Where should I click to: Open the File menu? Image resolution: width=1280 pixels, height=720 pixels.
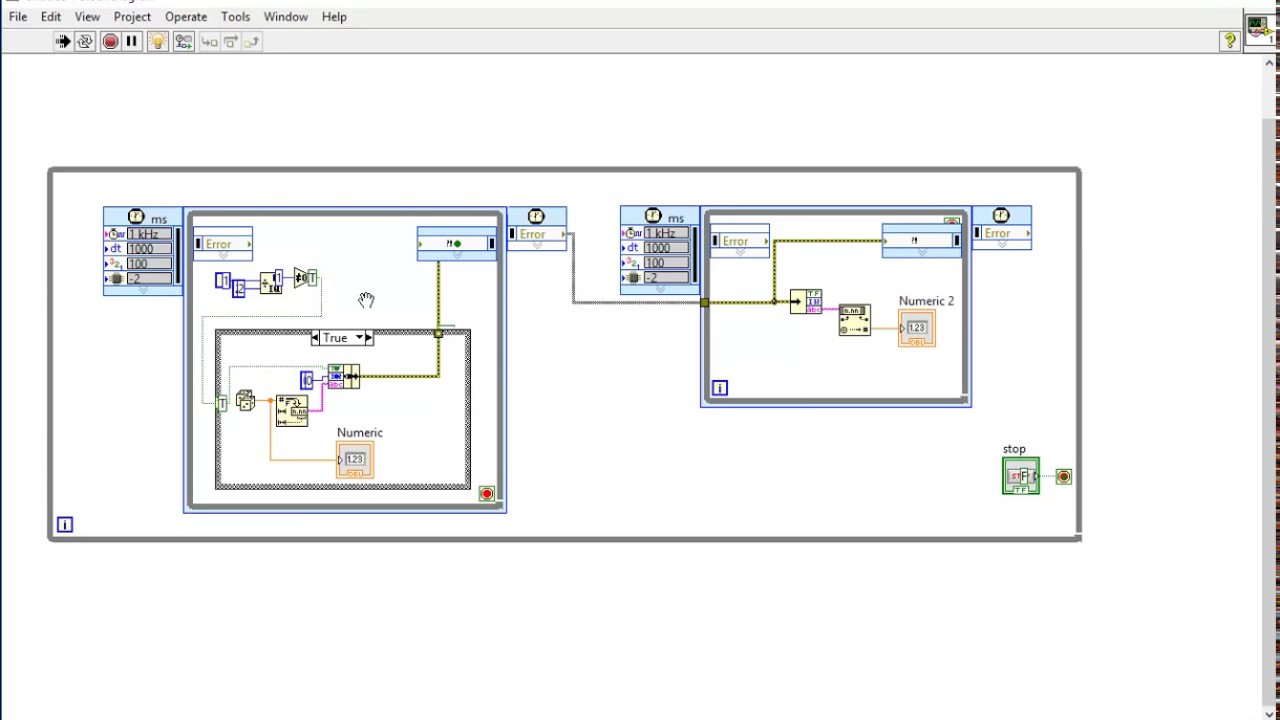(18, 16)
